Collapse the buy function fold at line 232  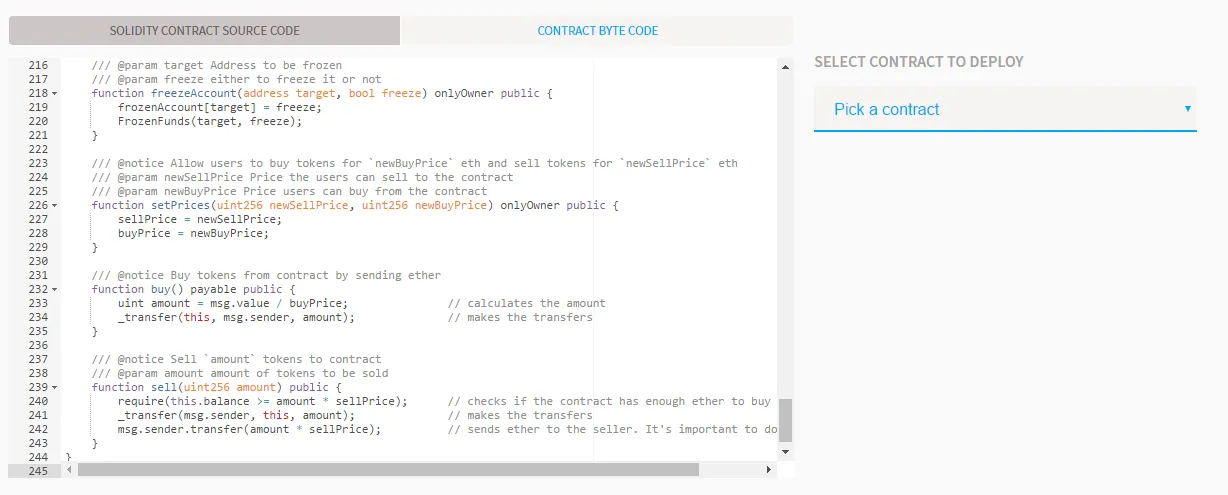(54, 289)
